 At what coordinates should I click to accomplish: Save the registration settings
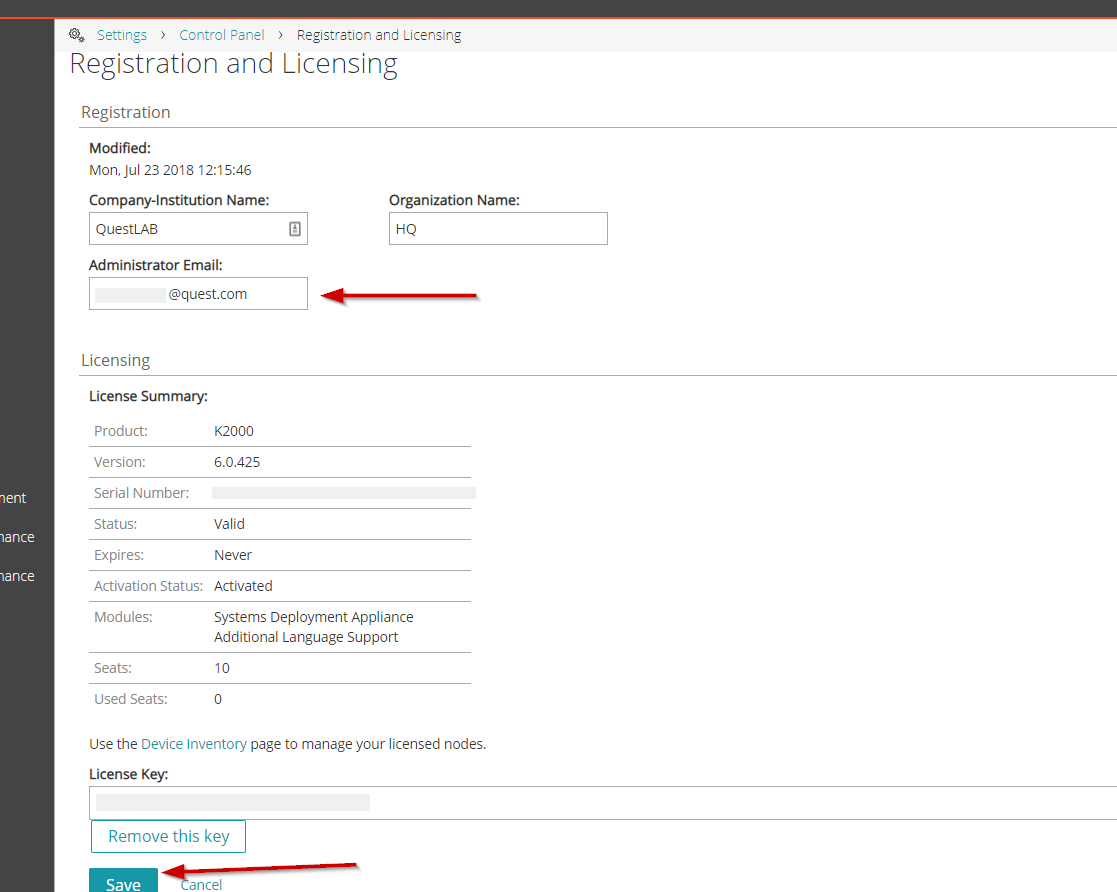(123, 882)
